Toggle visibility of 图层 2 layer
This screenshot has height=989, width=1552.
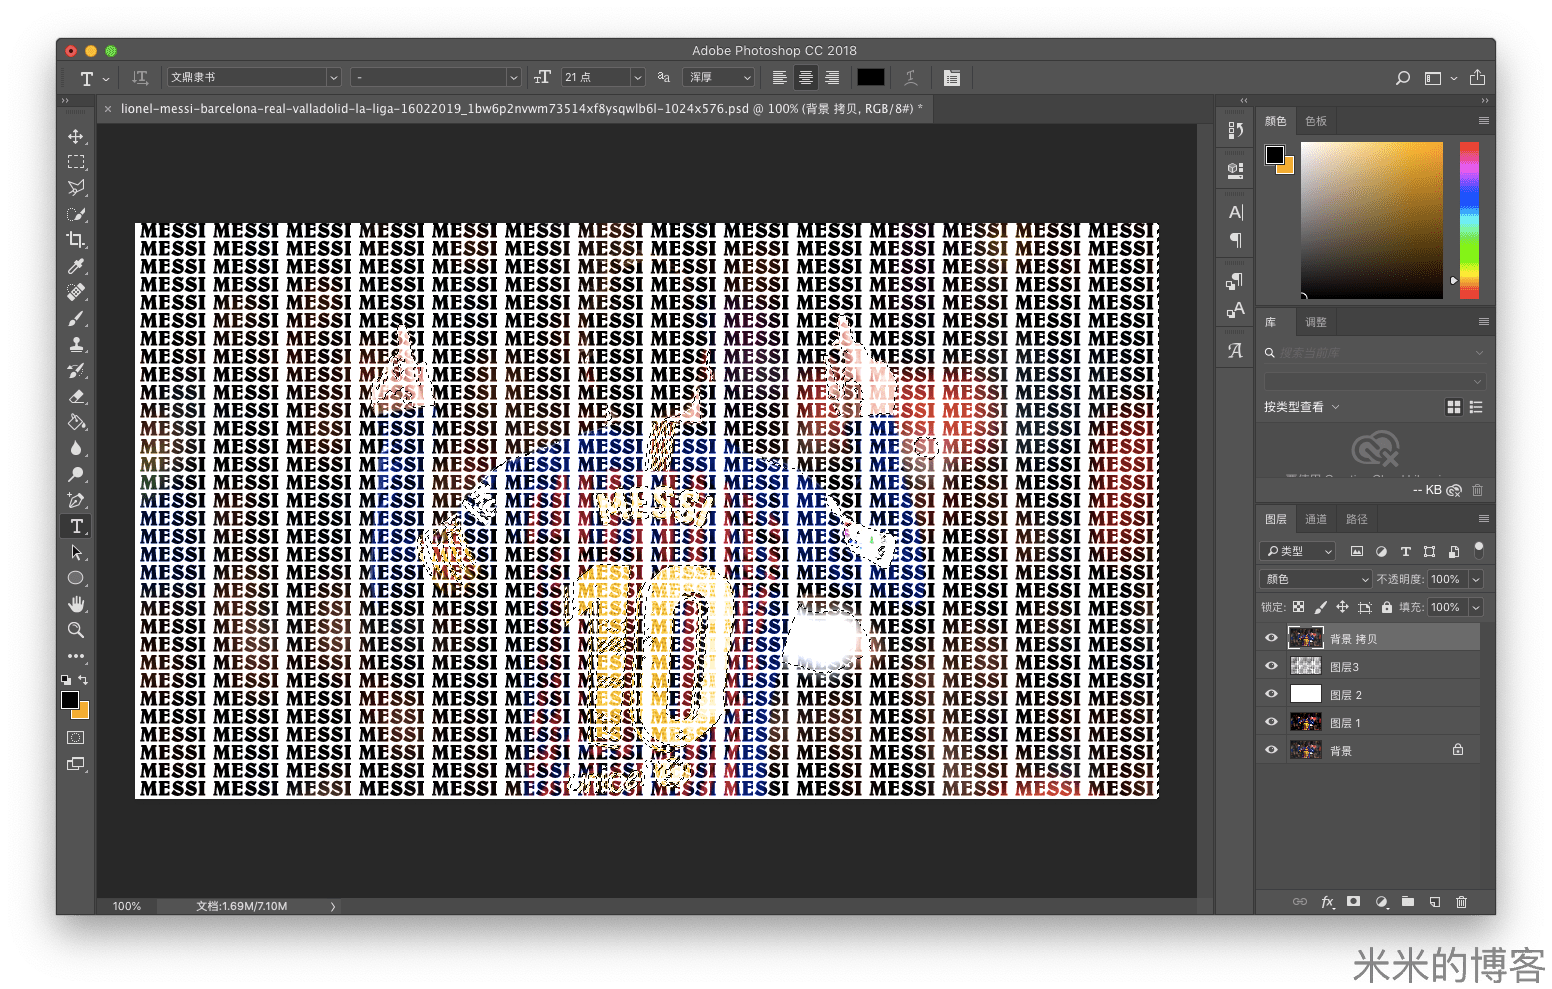pyautogui.click(x=1271, y=694)
